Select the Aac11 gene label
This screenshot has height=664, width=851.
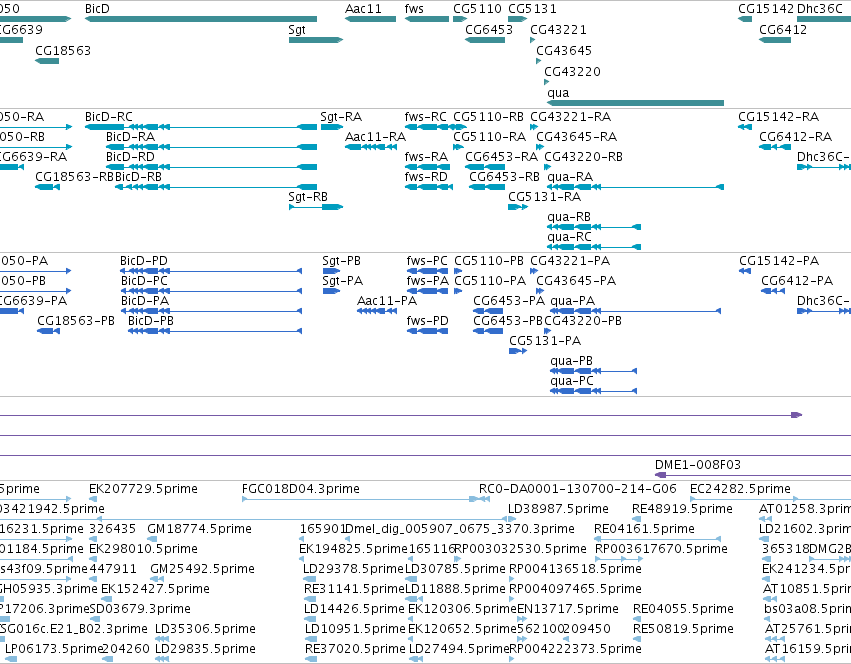[363, 9]
